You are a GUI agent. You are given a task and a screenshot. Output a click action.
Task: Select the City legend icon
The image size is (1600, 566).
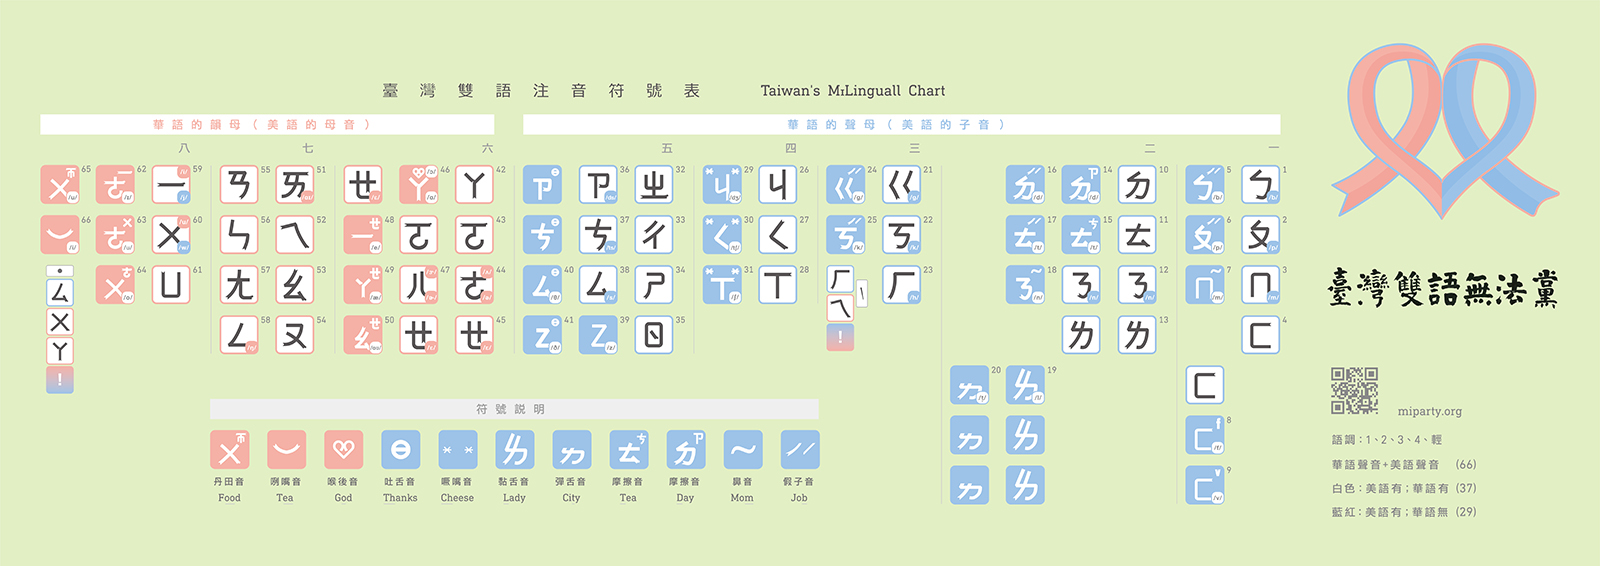tap(571, 450)
